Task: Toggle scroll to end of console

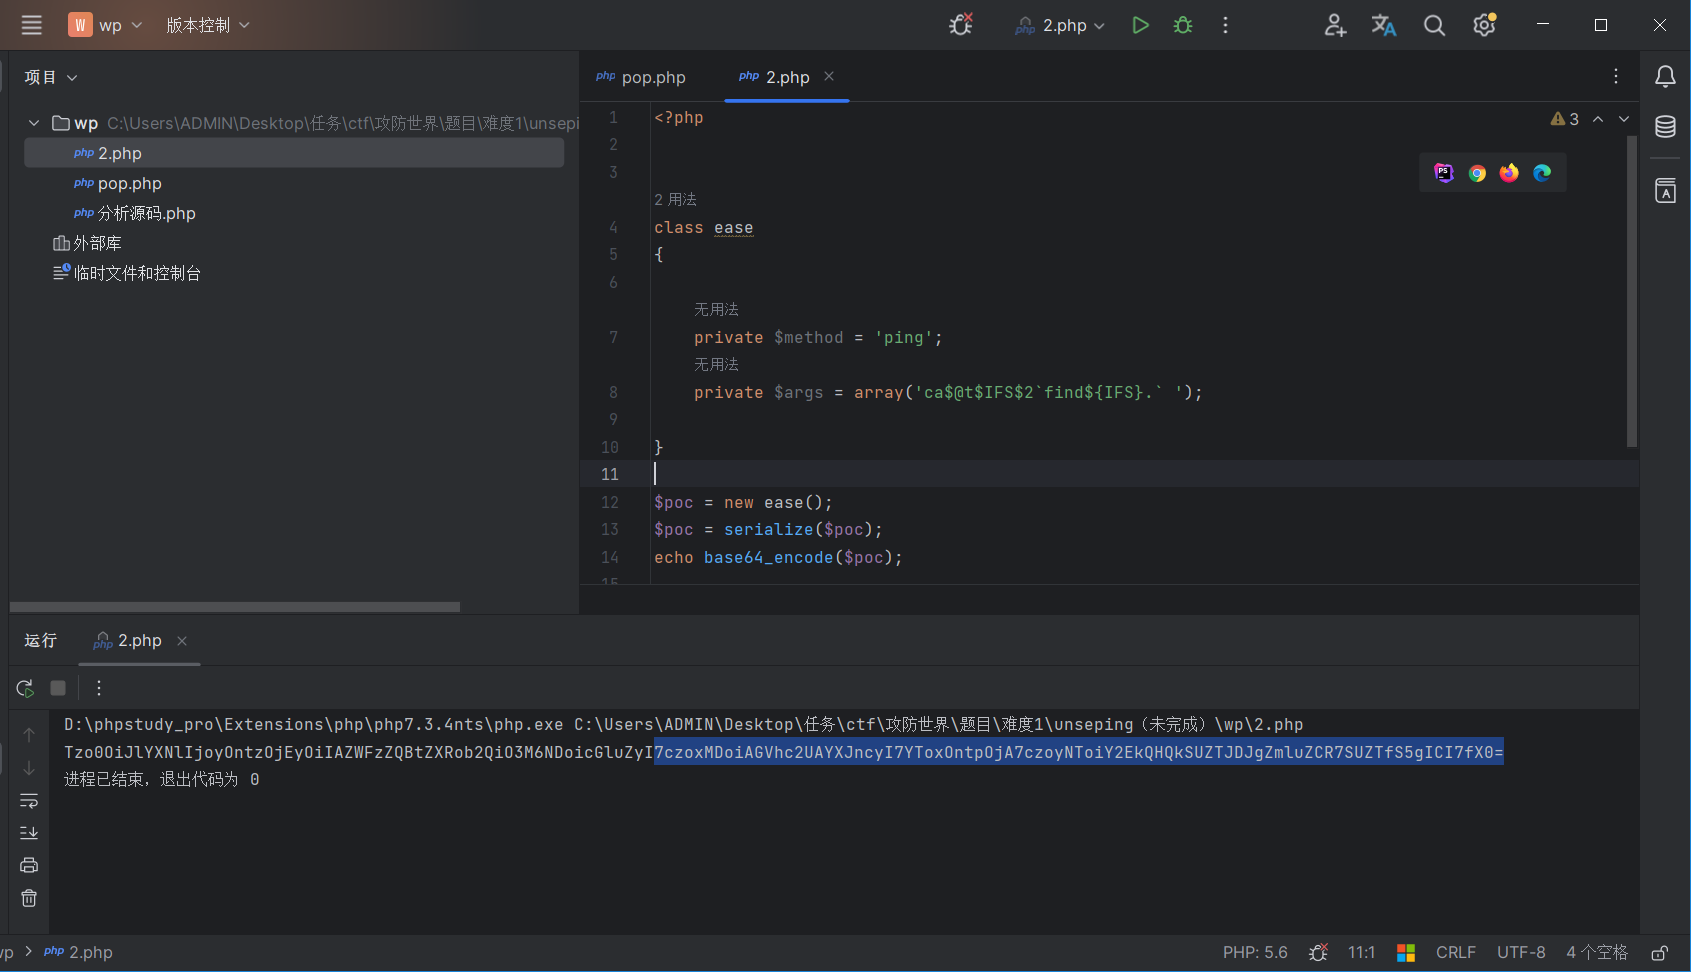Action: pos(29,833)
